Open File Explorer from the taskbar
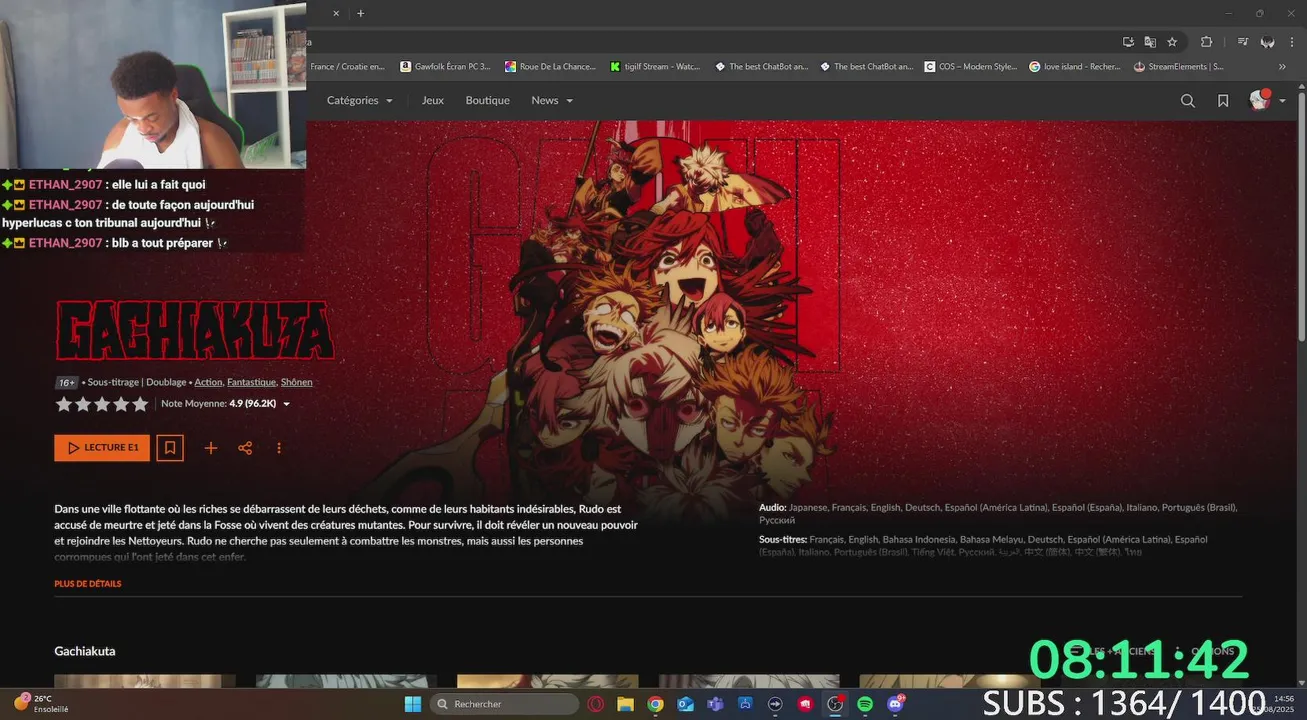 (x=625, y=704)
